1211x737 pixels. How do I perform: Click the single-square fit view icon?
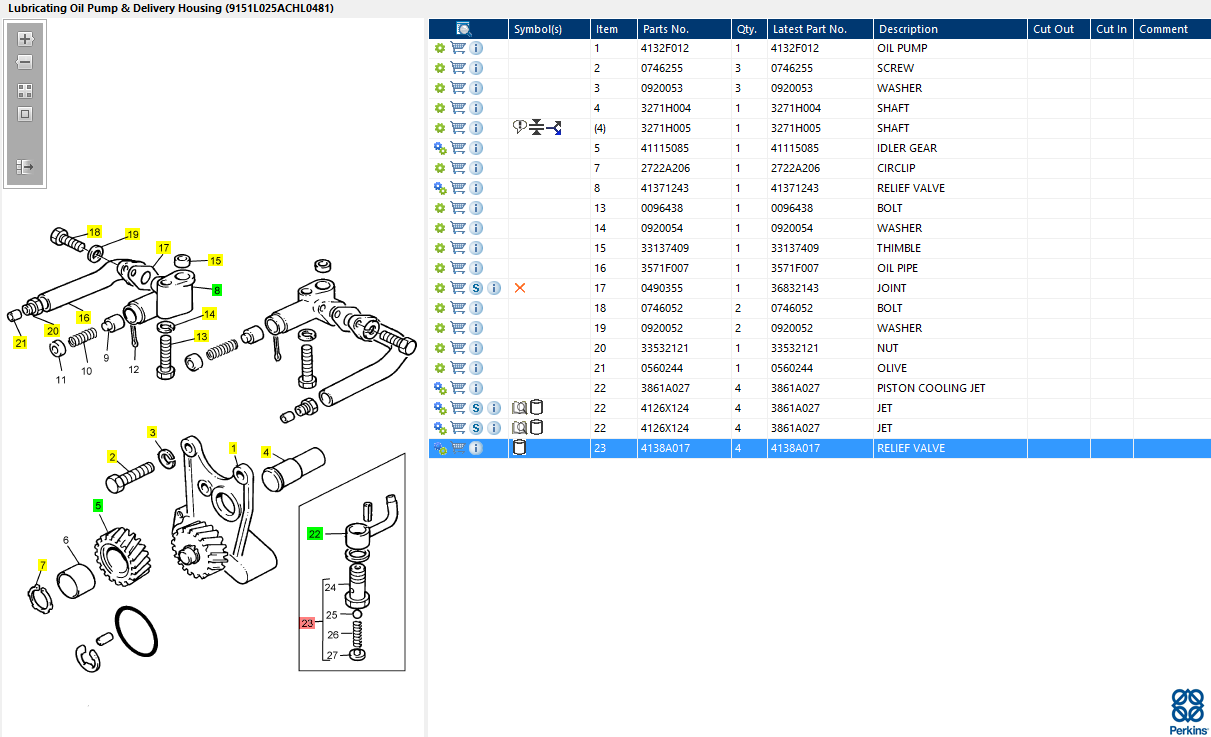(x=25, y=114)
